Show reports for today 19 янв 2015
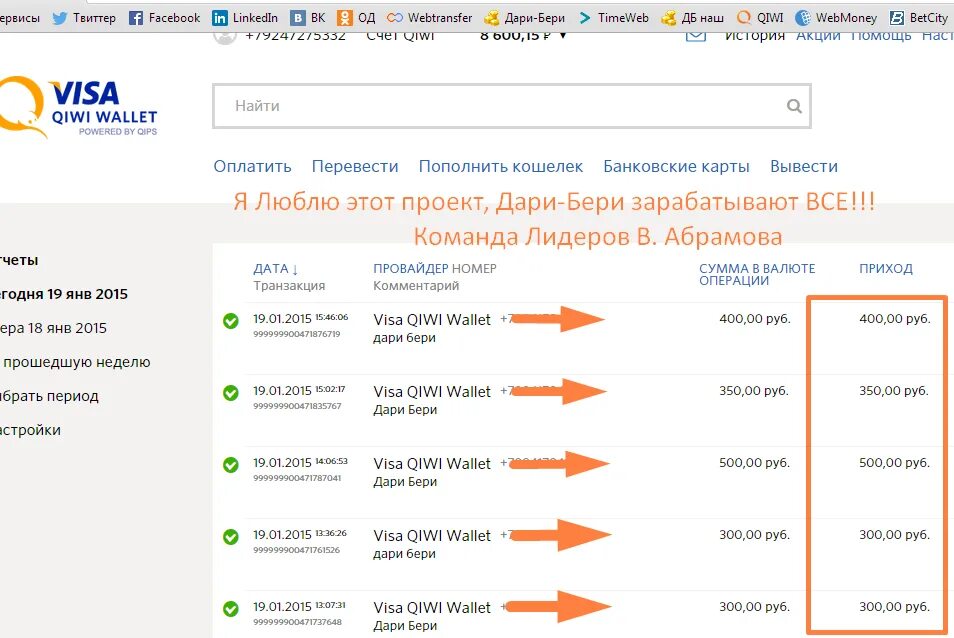Image resolution: width=954 pixels, height=638 pixels. coord(64,294)
